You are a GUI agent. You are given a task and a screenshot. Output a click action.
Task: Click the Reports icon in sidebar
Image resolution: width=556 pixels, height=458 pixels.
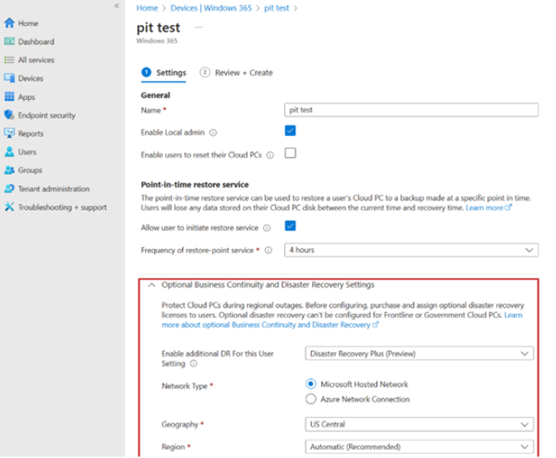9,133
